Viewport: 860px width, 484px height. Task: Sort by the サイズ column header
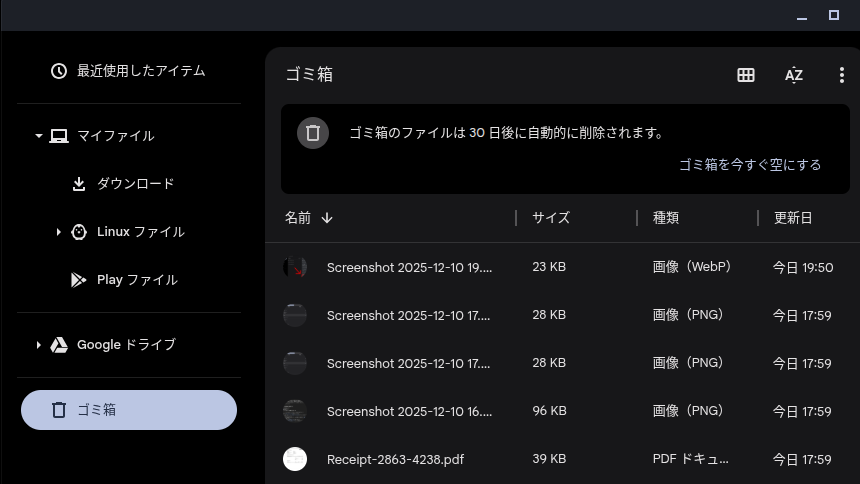[x=551, y=218]
